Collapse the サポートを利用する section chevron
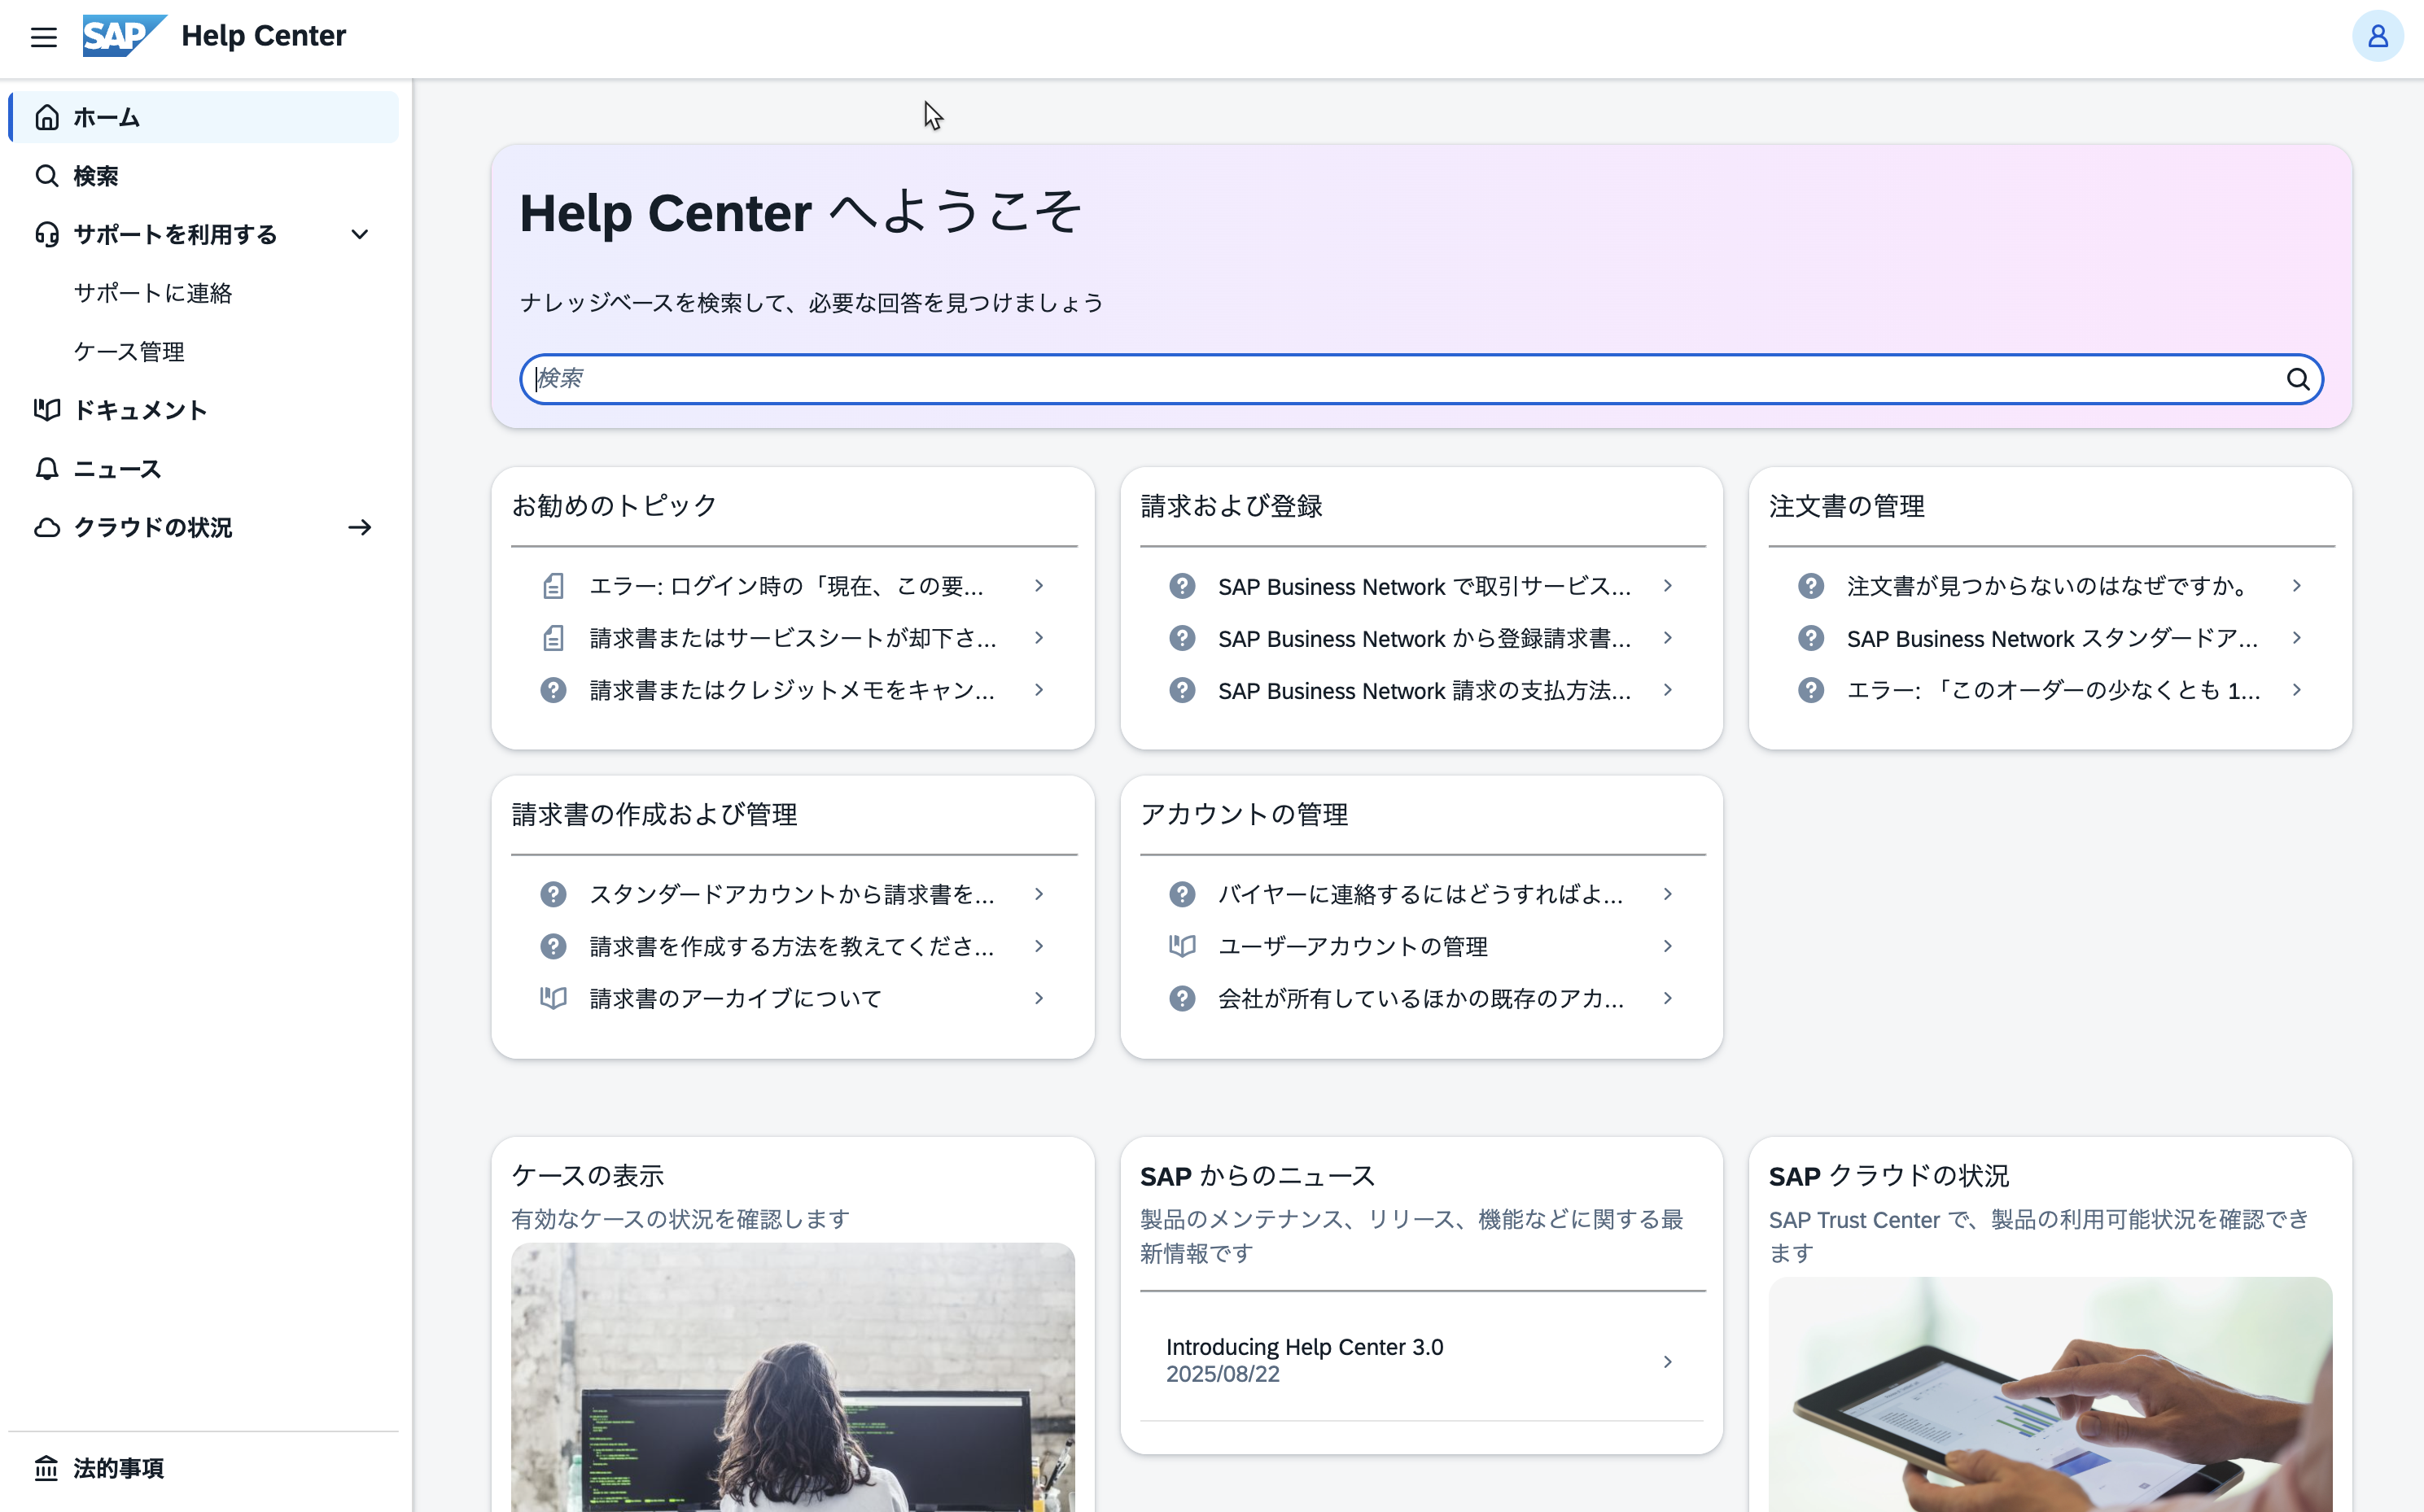 (360, 234)
